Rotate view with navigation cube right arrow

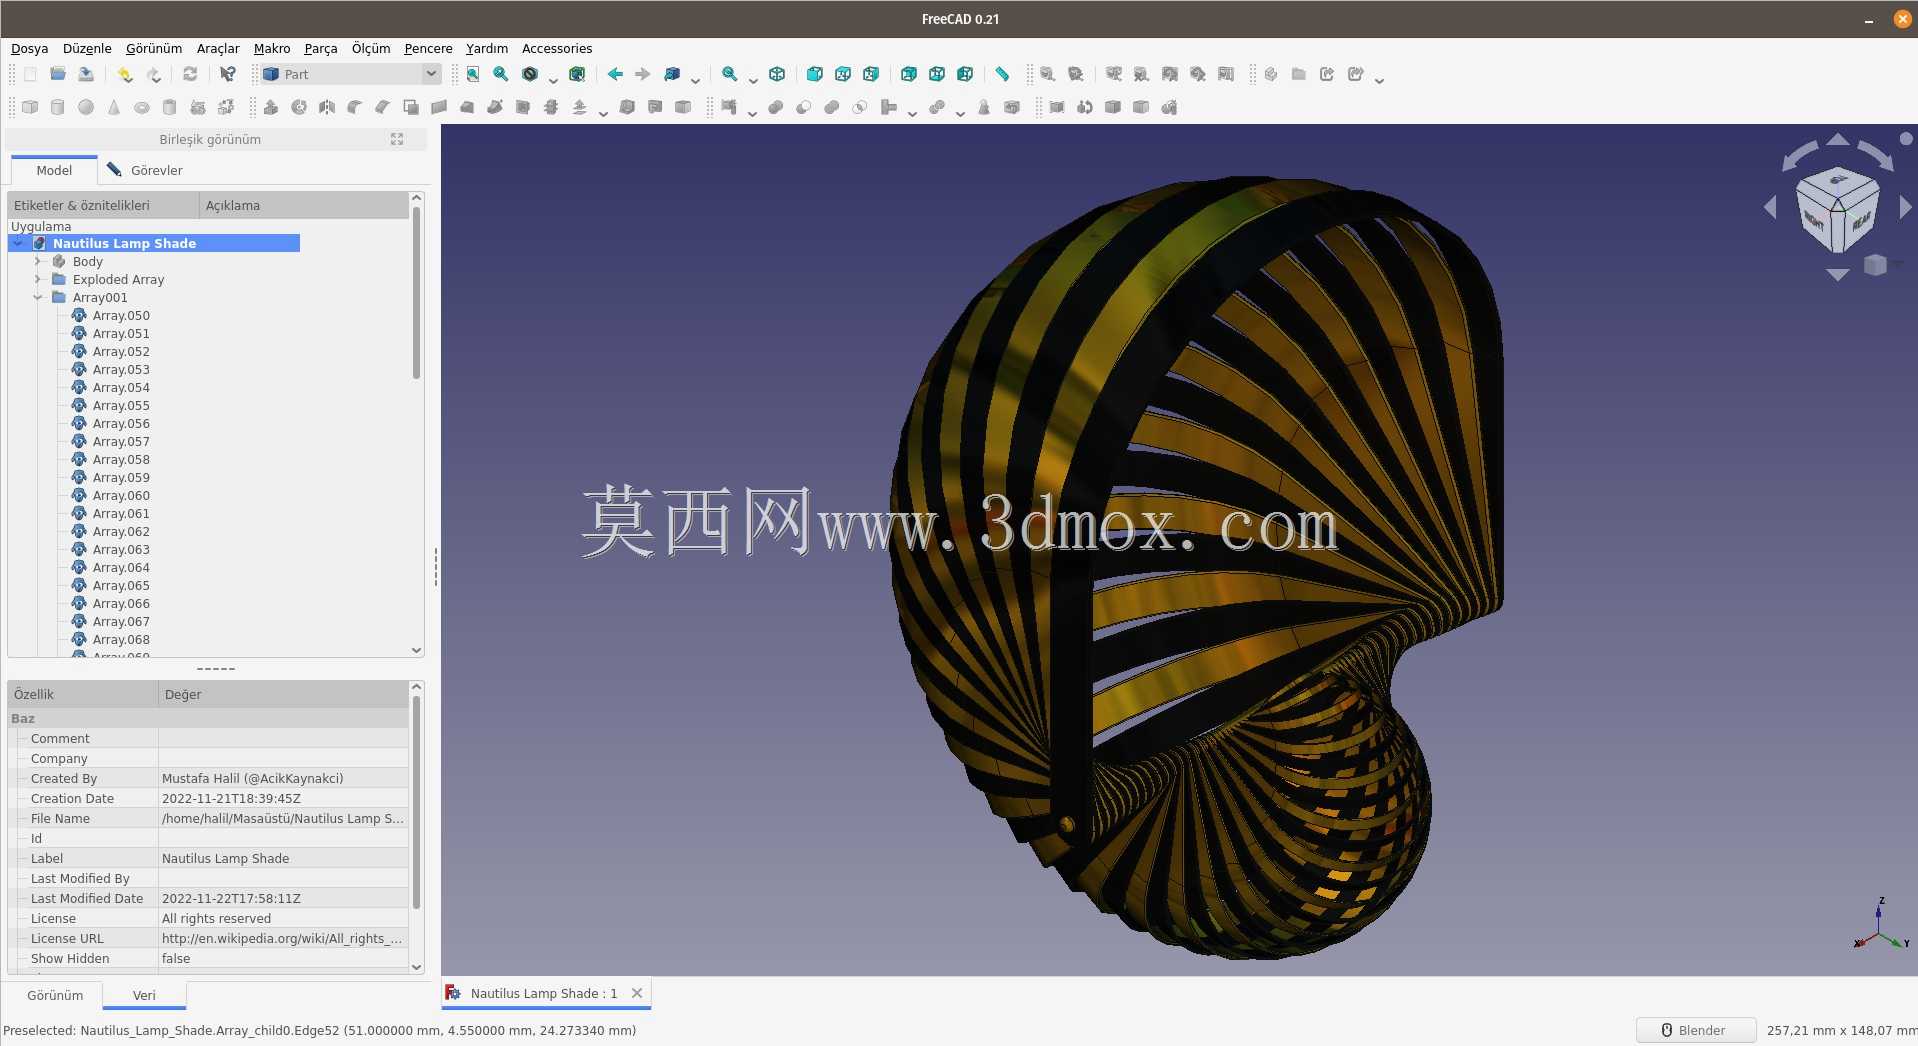point(1905,207)
